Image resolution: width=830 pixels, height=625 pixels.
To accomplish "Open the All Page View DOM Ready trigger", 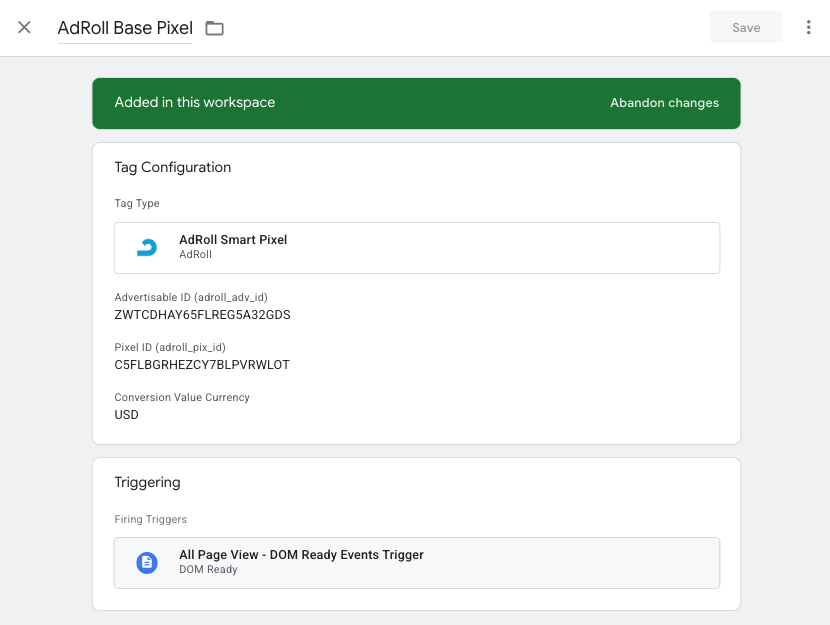I will 301,555.
